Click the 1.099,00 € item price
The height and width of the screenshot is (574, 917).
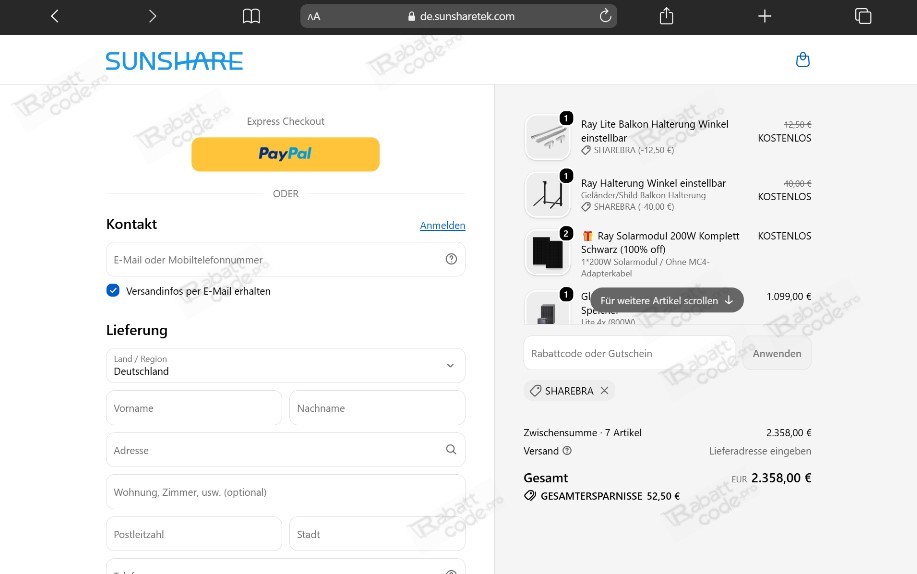click(x=789, y=296)
